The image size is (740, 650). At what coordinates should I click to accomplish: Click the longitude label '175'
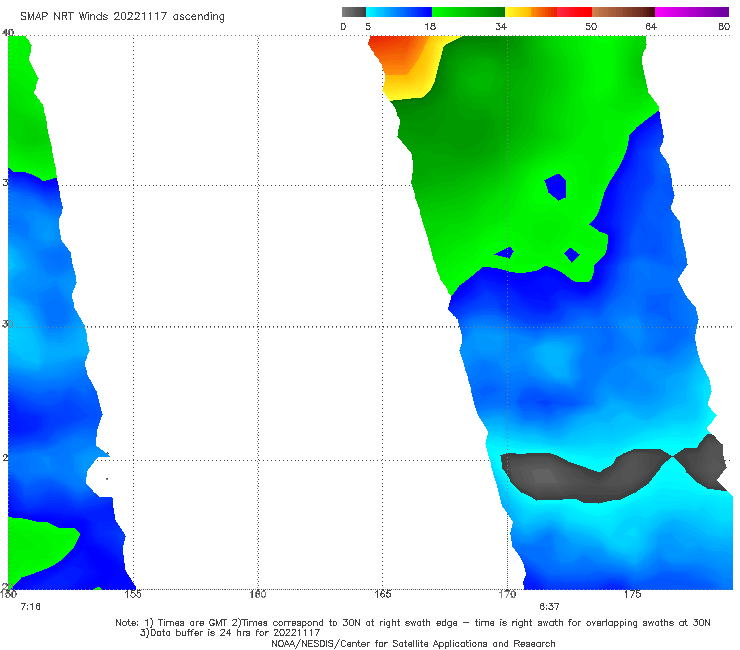click(632, 594)
